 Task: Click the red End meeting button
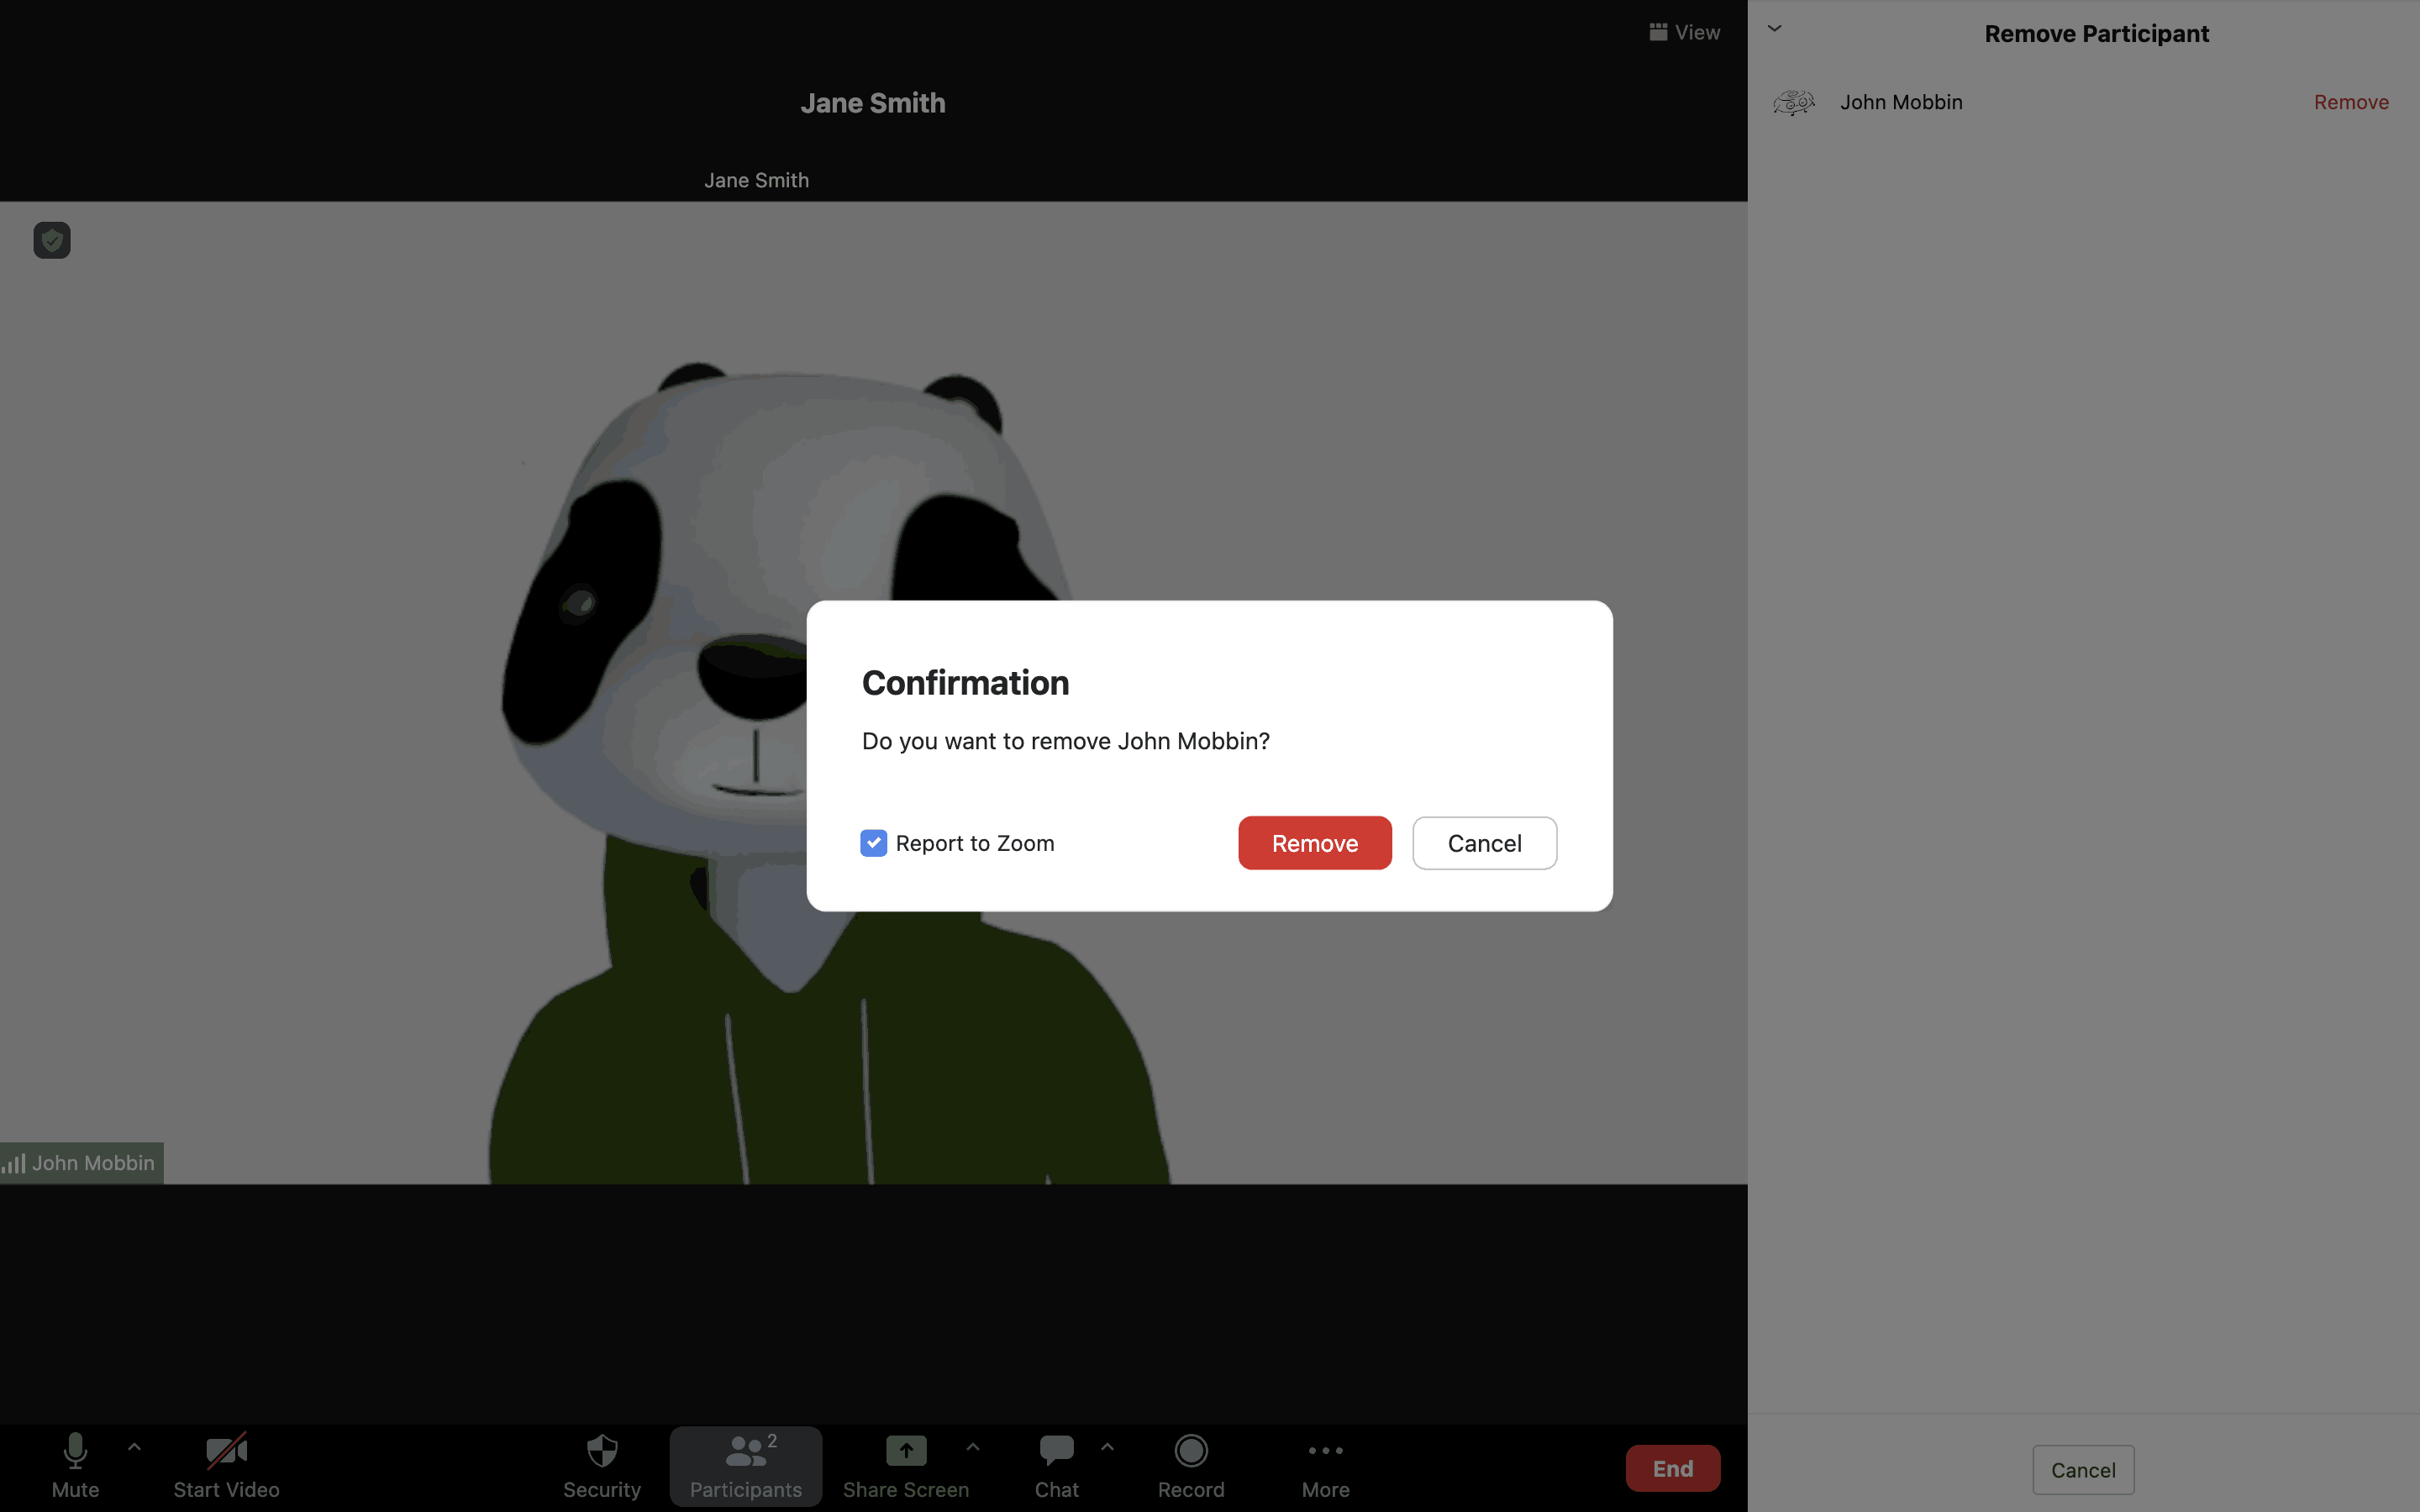[x=1673, y=1468]
